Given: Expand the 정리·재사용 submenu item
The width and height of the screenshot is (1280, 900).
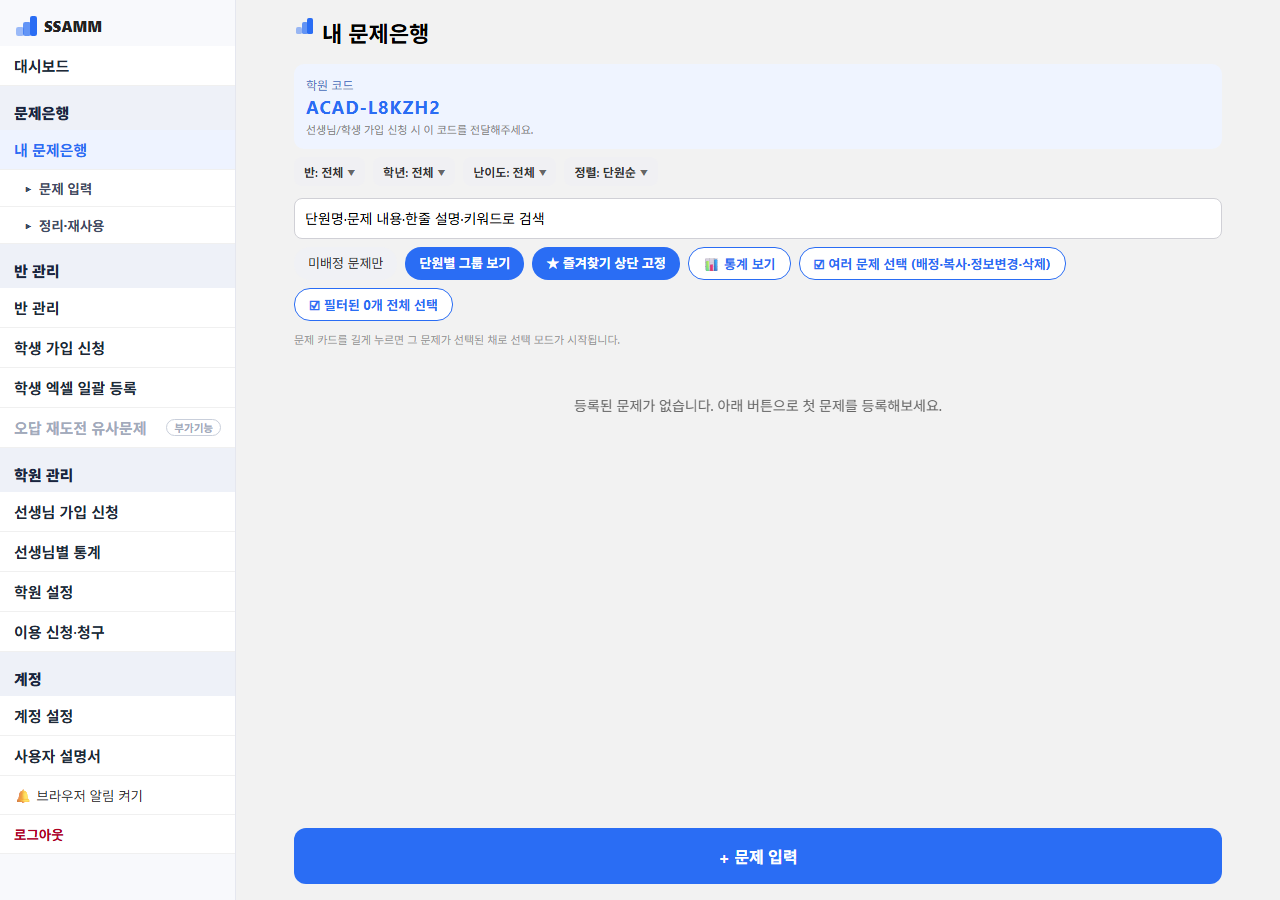Looking at the screenshot, I should click(117, 226).
